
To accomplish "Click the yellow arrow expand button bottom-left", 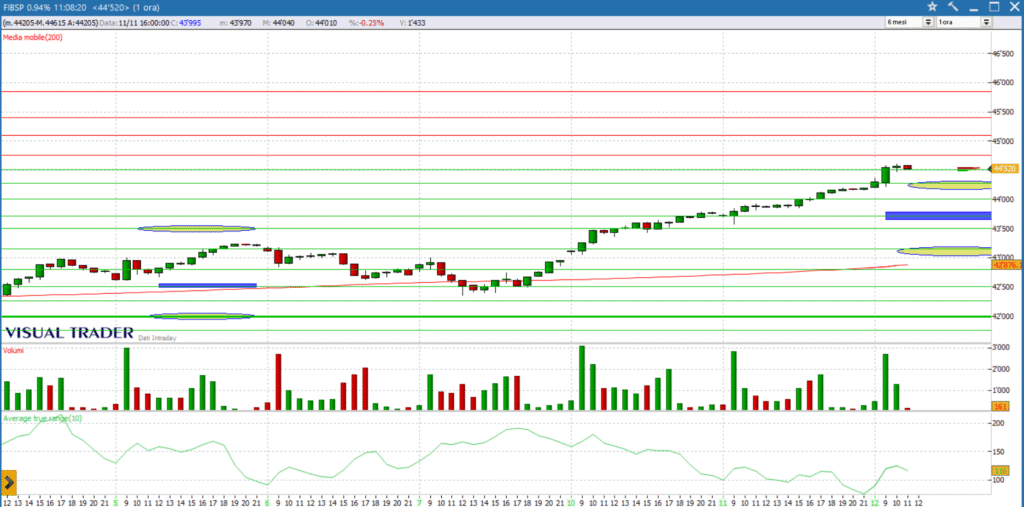I will tap(8, 483).
